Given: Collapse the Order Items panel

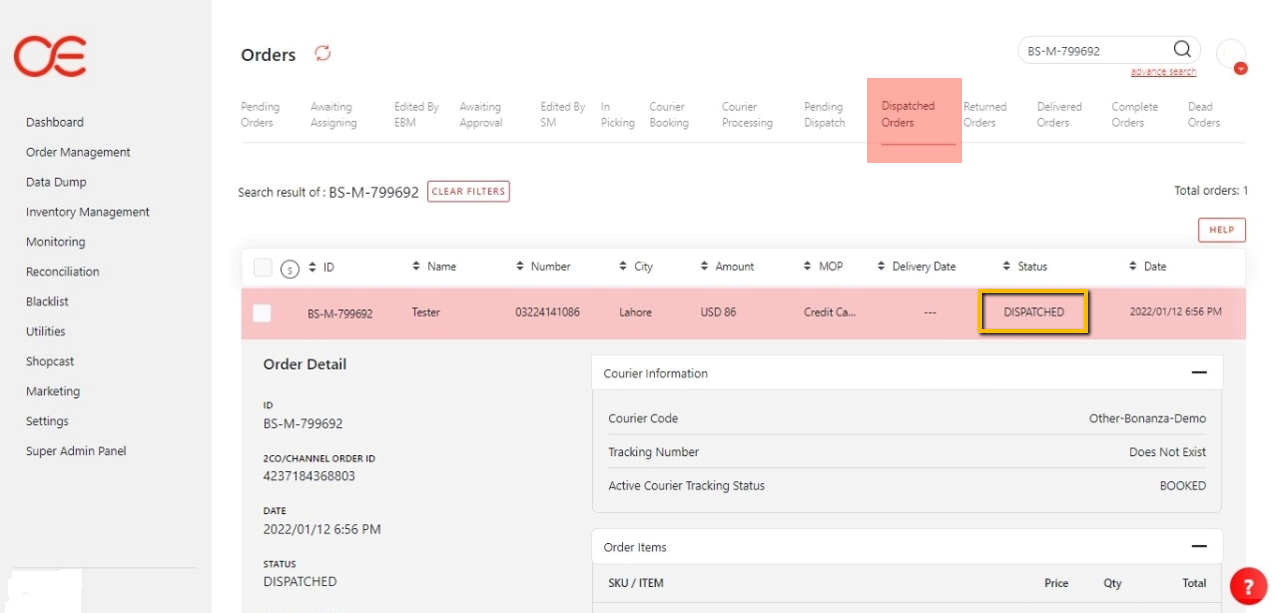Looking at the screenshot, I should pyautogui.click(x=1198, y=547).
